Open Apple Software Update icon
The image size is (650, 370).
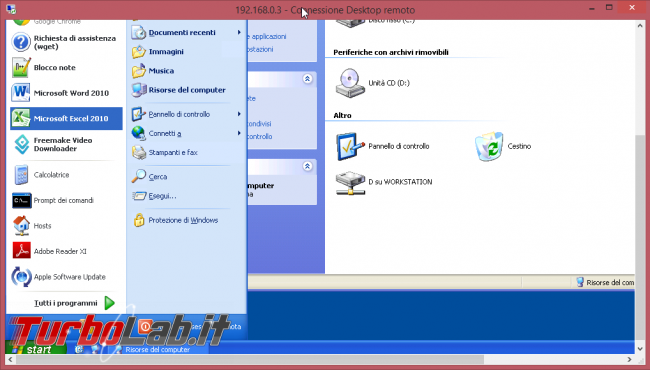coord(22,277)
